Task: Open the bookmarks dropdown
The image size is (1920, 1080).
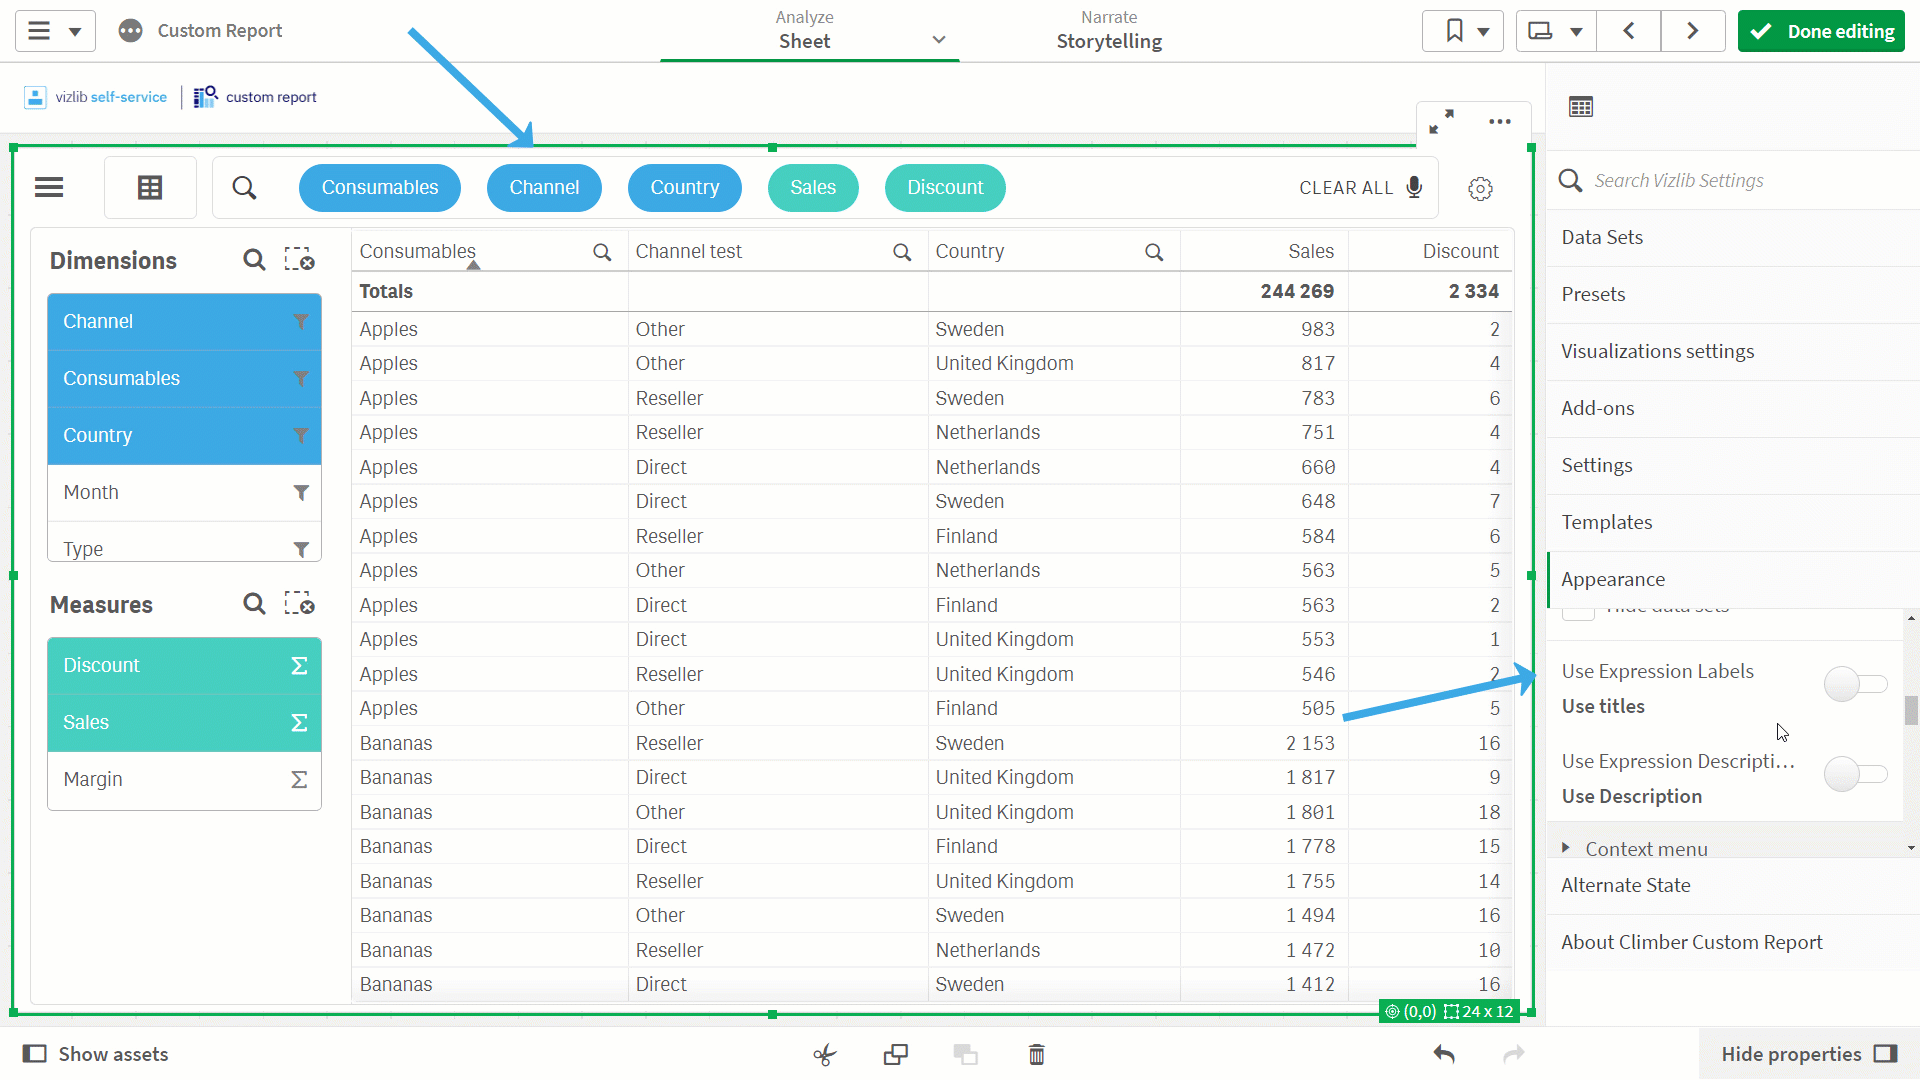Action: point(1464,31)
